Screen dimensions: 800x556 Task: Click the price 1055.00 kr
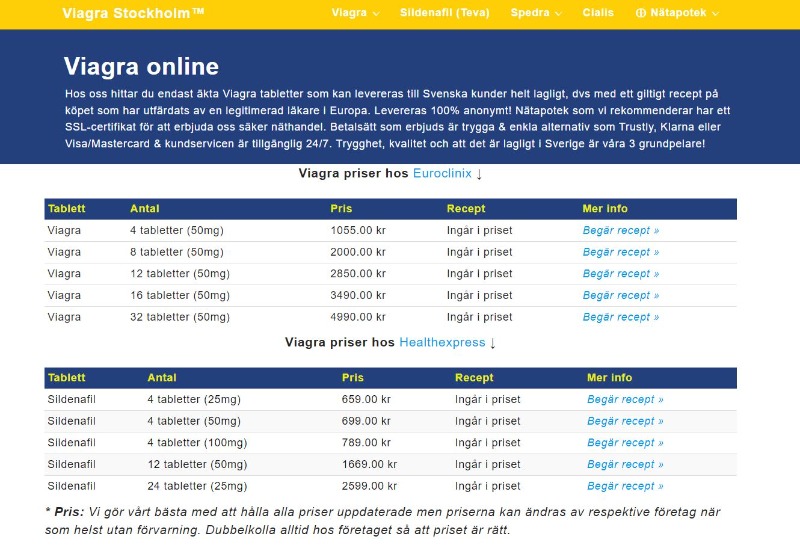(x=358, y=231)
